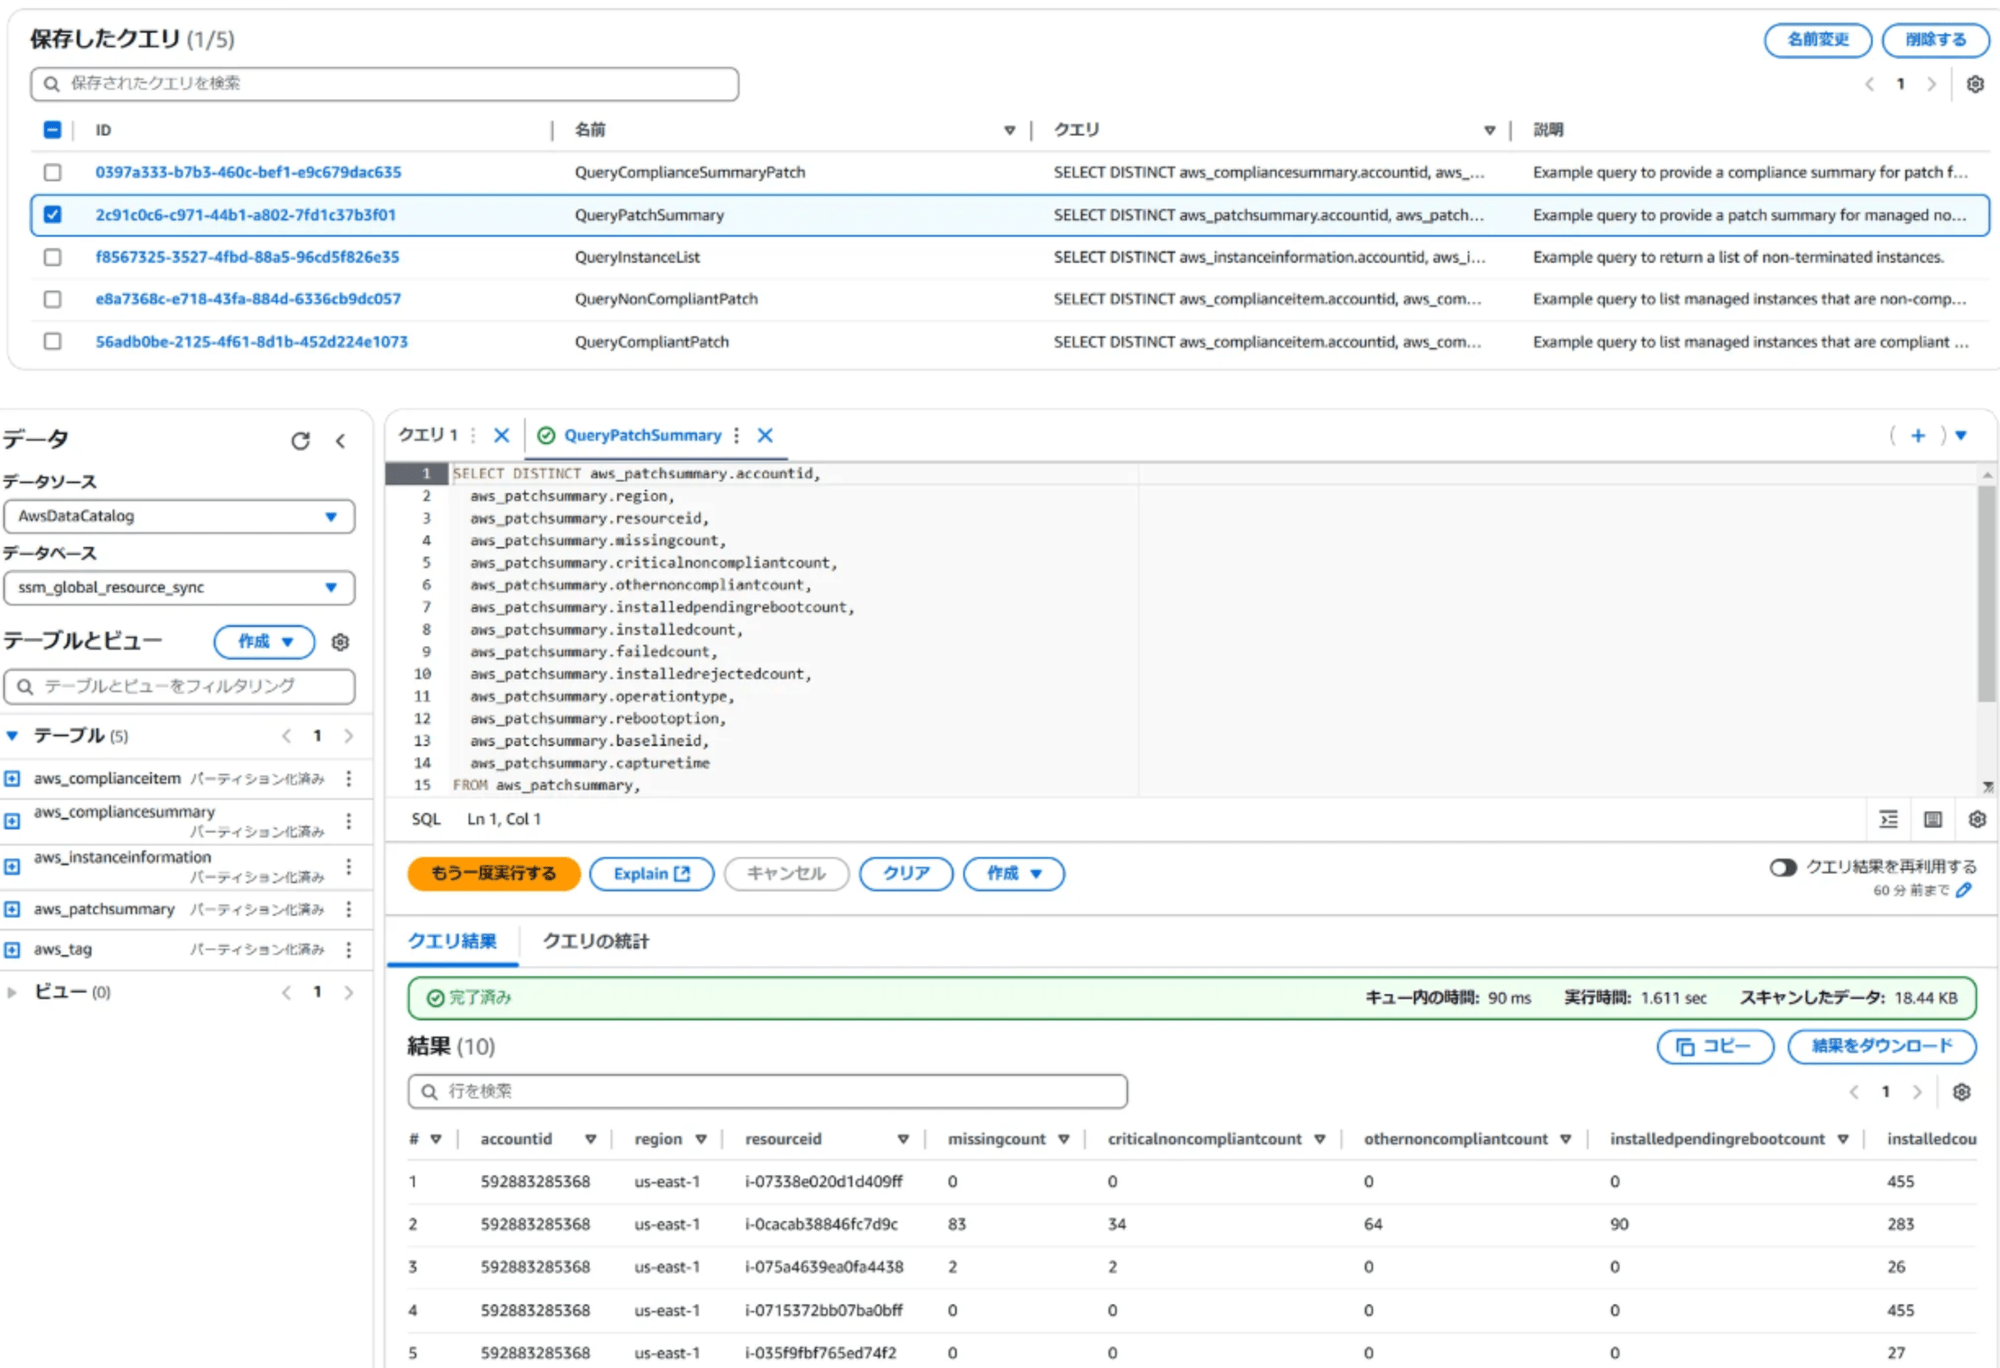Check the QueryComplianceSummaryPatch row checkbox
This screenshot has width=2000, height=1368.
[x=53, y=172]
